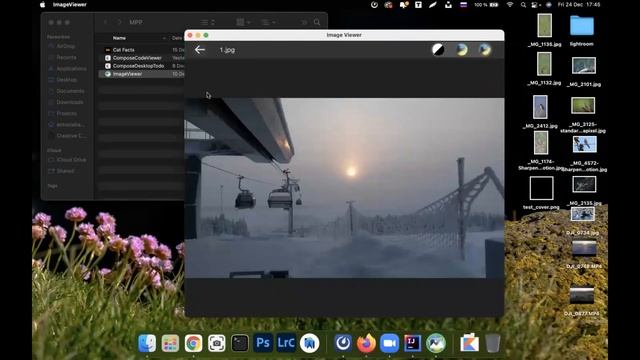640x360 pixels.
Task: Select test_cover.png on the desktop
Action: (541, 193)
